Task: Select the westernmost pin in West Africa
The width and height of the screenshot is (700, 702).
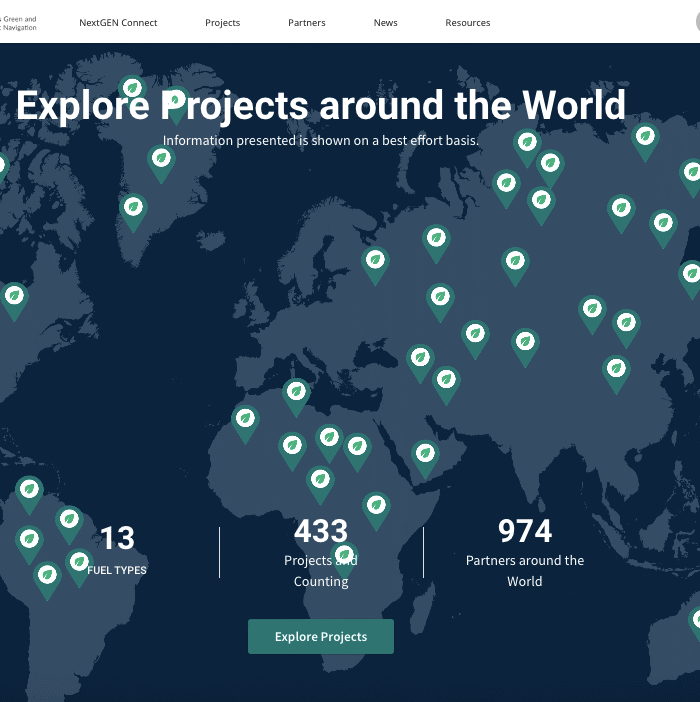Action: point(245,419)
